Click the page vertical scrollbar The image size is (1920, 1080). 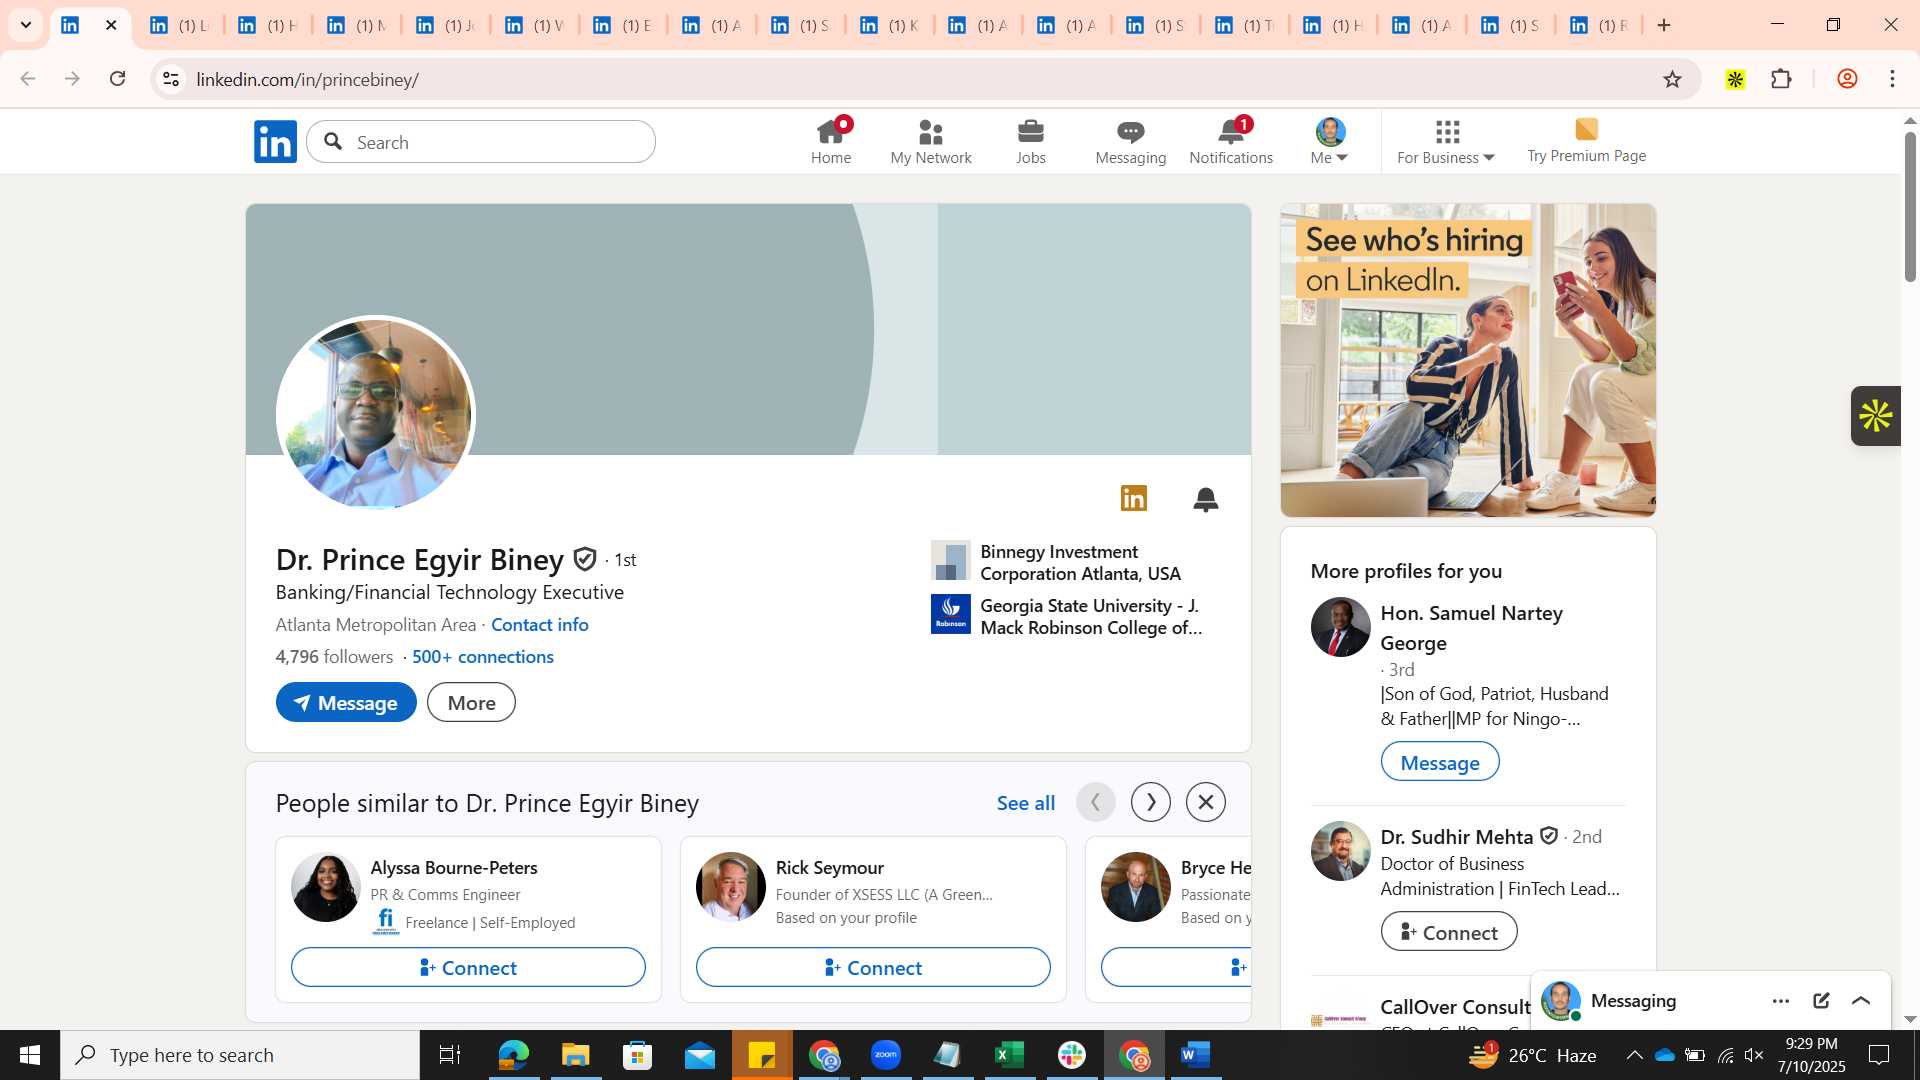click(1910, 206)
